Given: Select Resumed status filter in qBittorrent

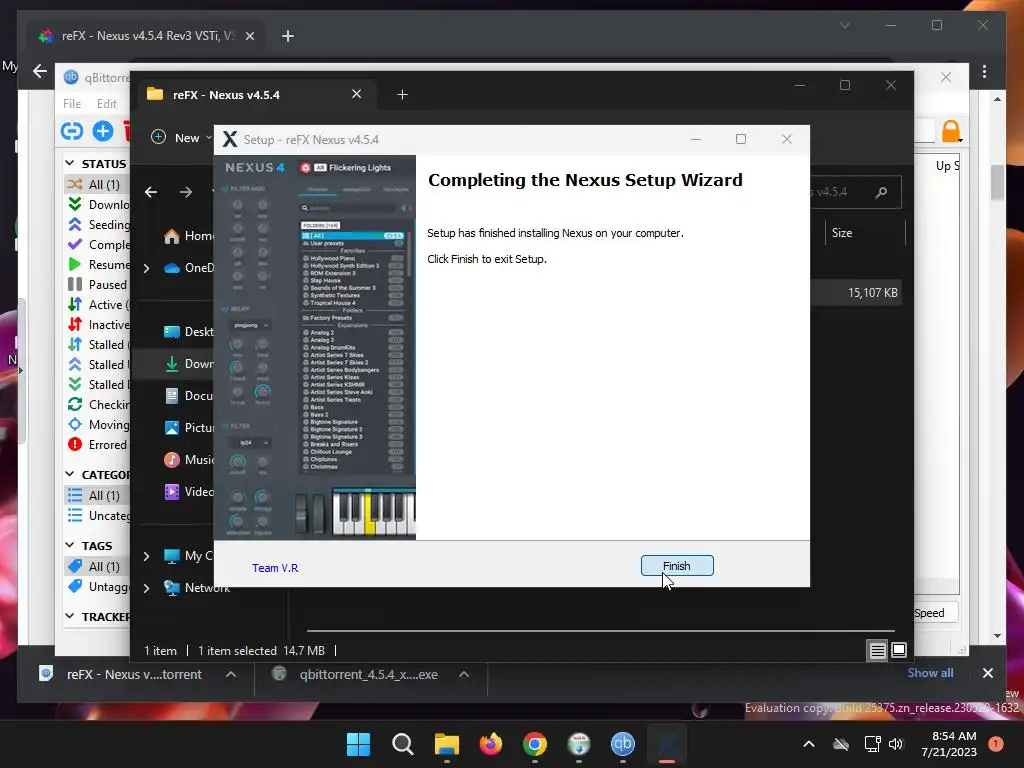Looking at the screenshot, I should coord(97,264).
